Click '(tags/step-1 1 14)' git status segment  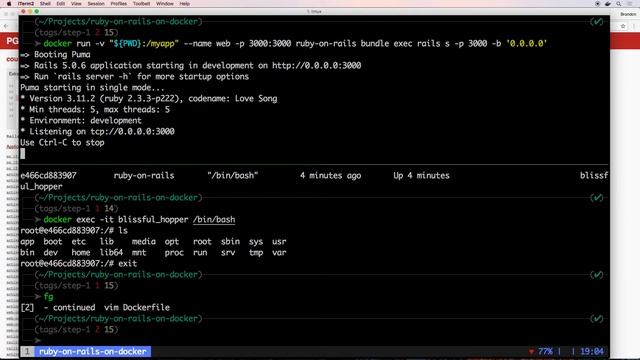[x=76, y=209]
